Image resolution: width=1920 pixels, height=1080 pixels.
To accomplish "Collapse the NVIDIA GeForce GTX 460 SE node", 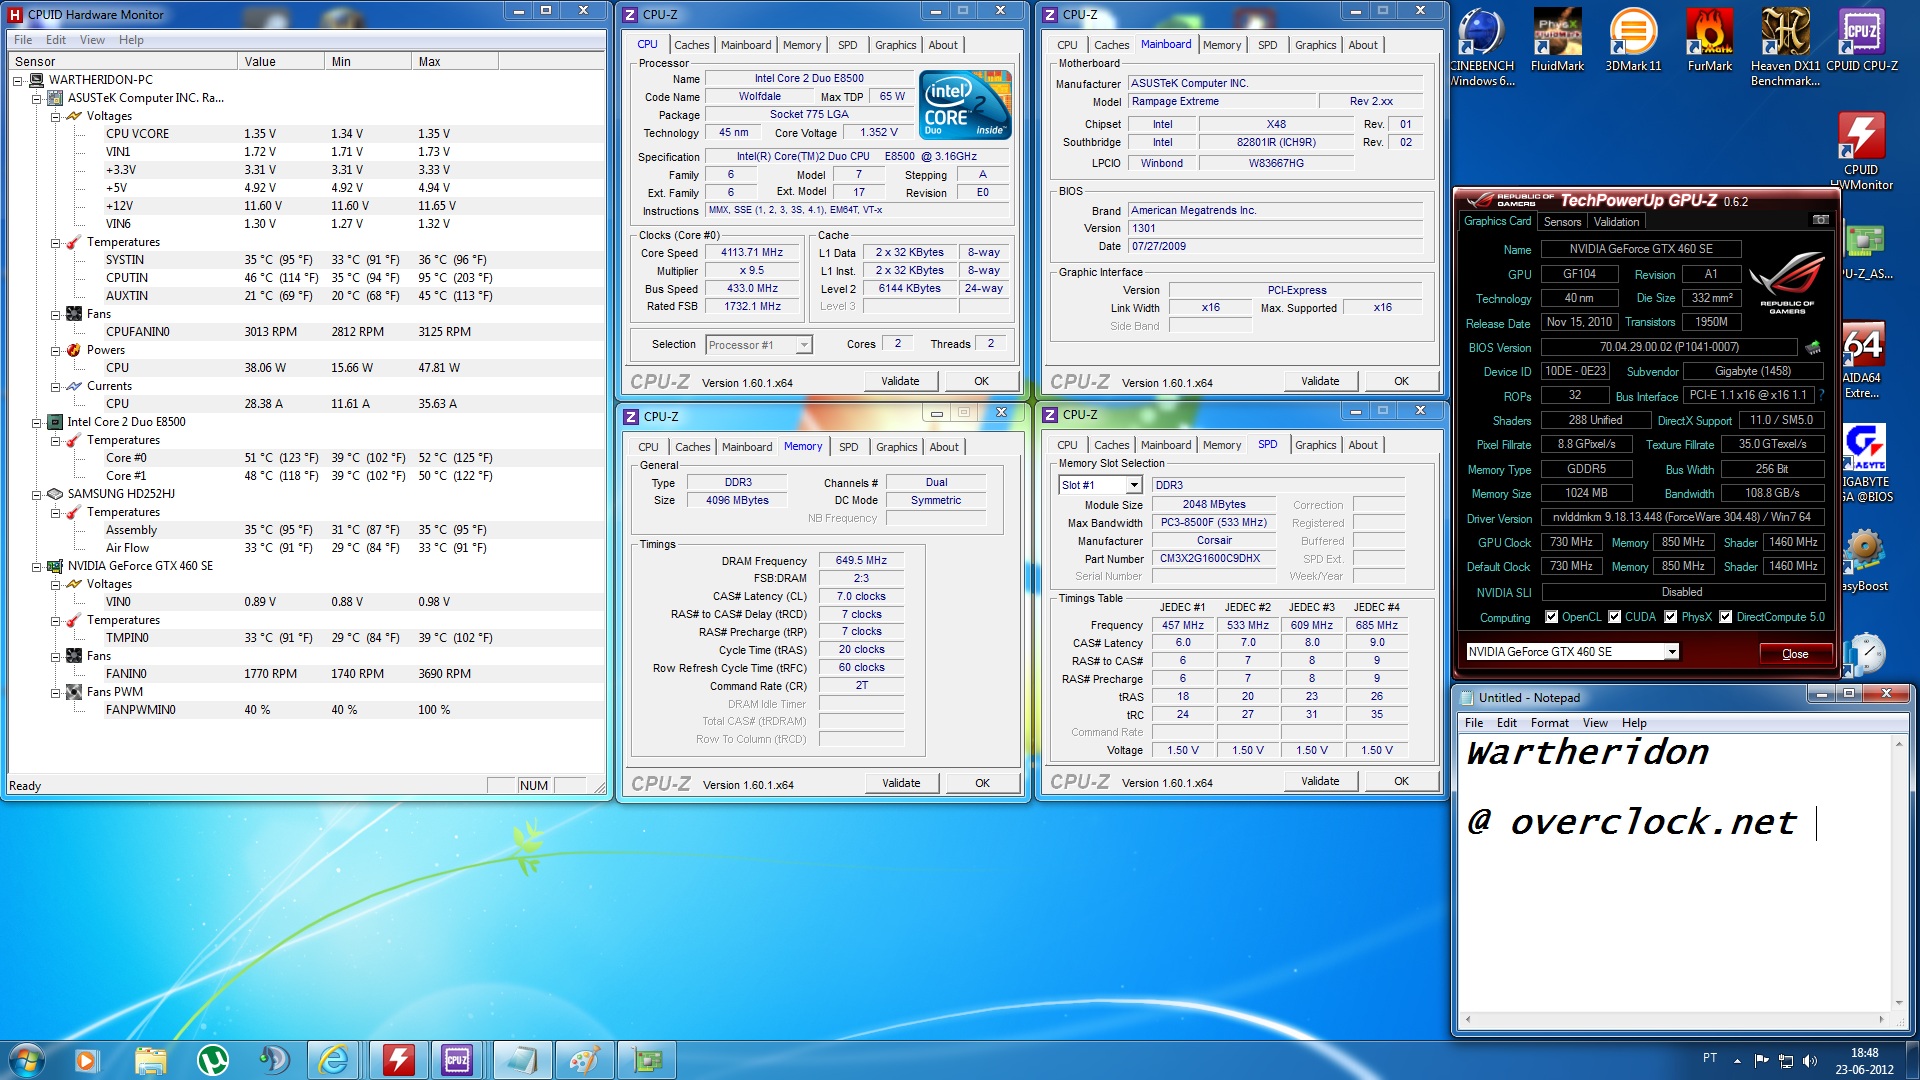I will click(37, 566).
